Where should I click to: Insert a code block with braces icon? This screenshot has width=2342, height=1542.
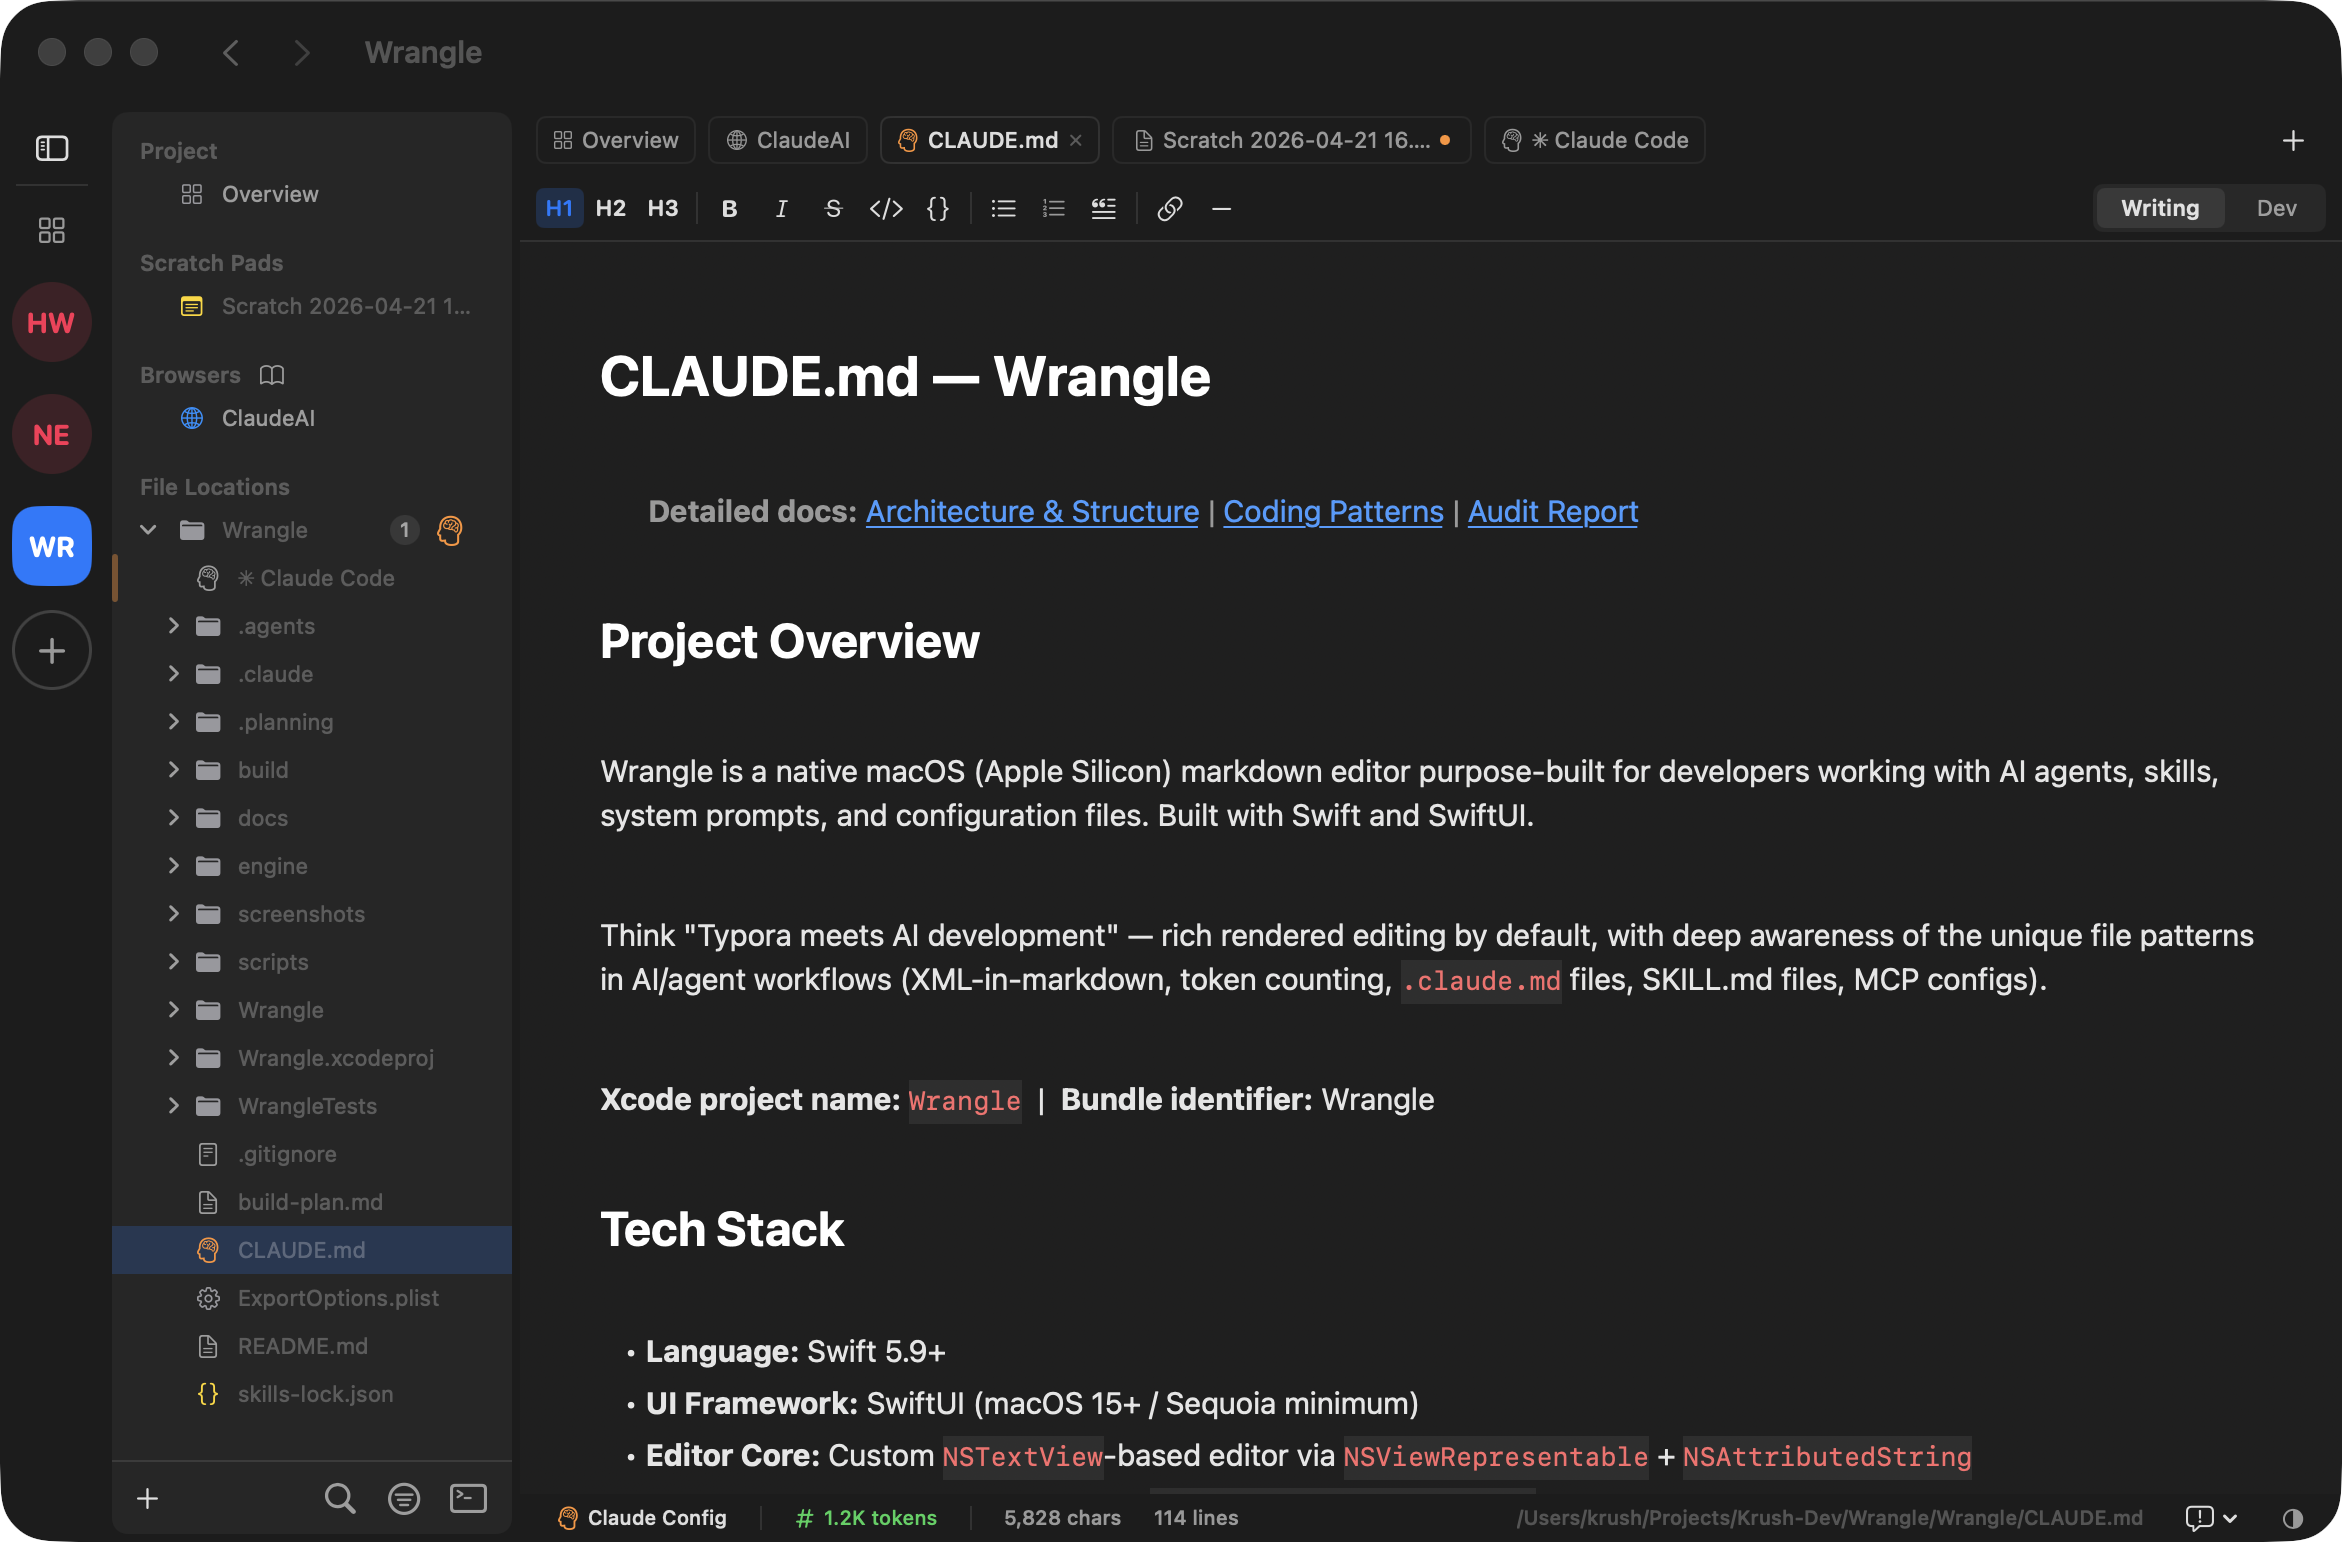click(938, 208)
